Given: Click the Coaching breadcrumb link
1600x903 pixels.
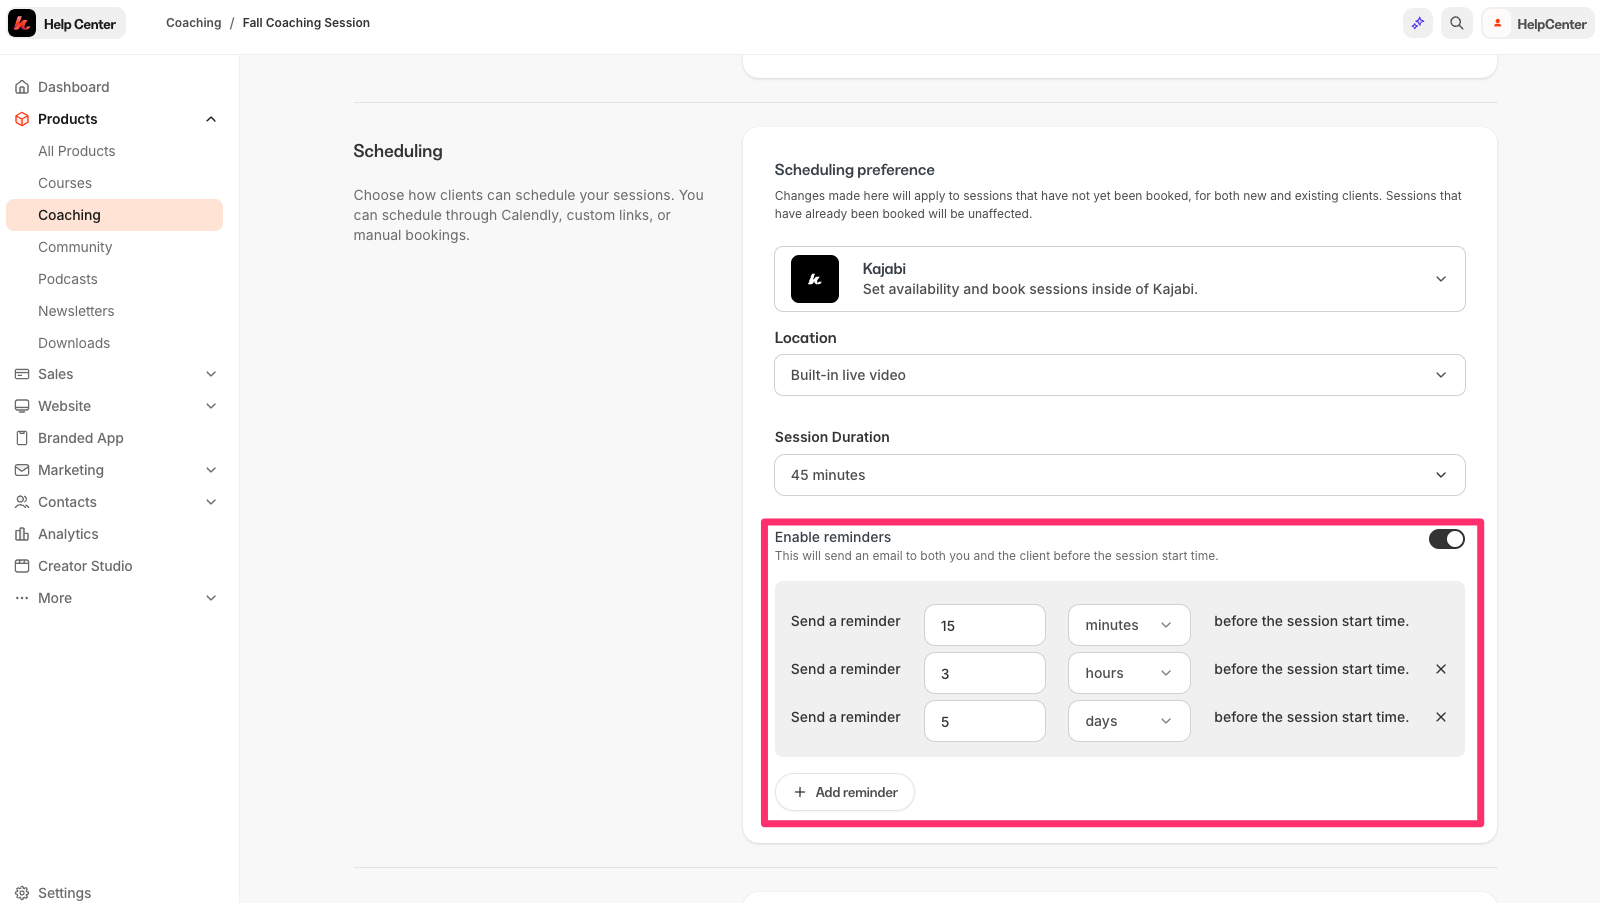Looking at the screenshot, I should [193, 23].
